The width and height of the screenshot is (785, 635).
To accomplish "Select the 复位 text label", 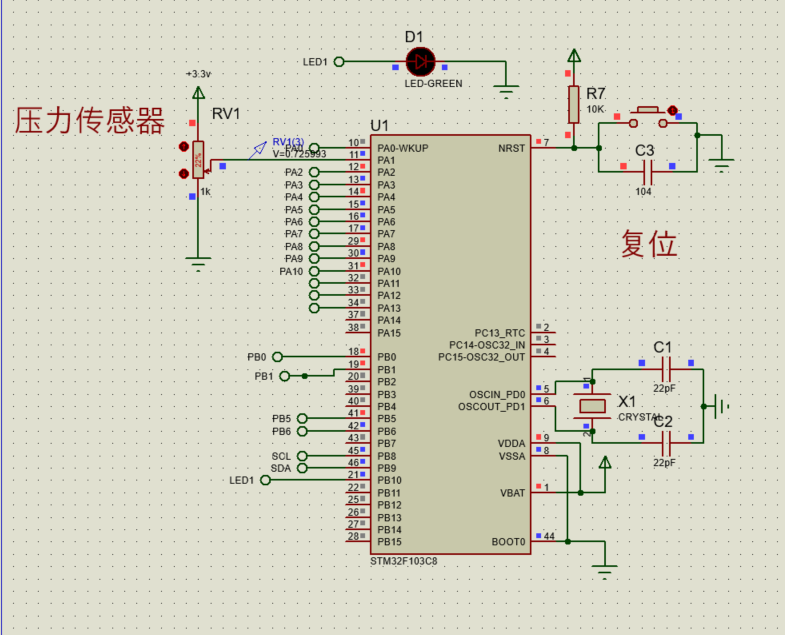I will click(649, 244).
